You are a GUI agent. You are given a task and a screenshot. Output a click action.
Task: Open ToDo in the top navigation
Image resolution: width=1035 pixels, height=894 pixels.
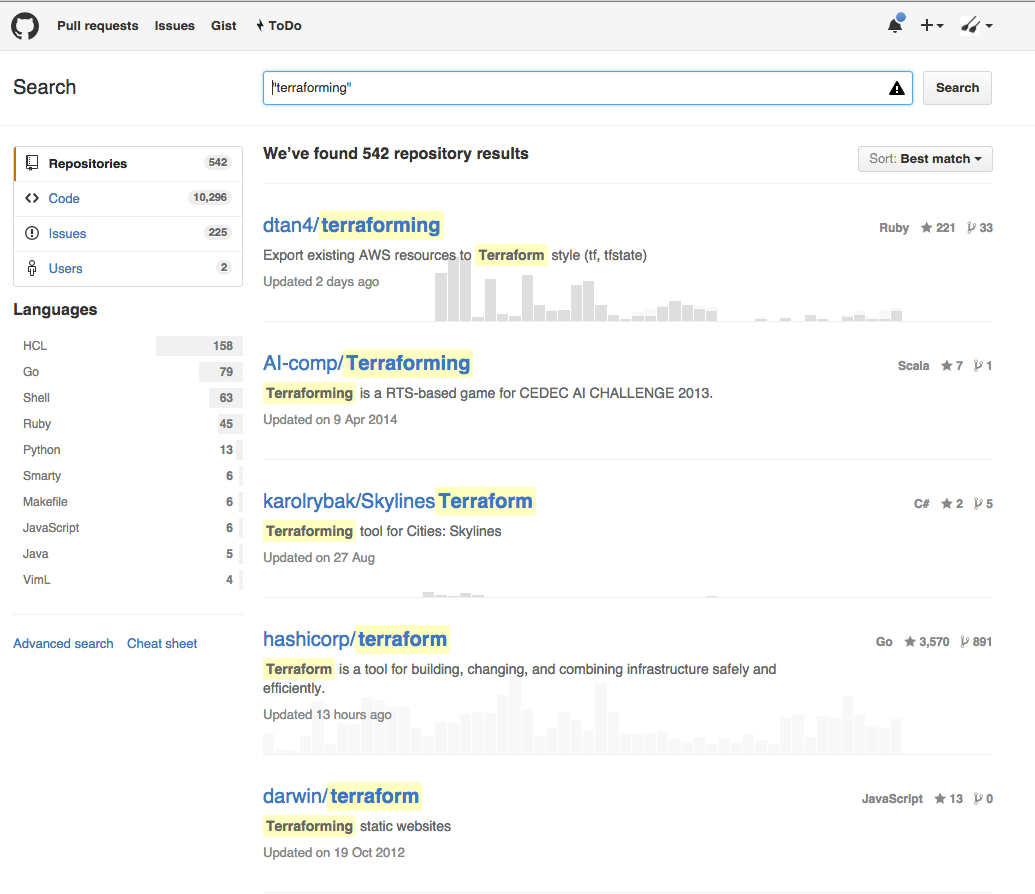click(279, 26)
